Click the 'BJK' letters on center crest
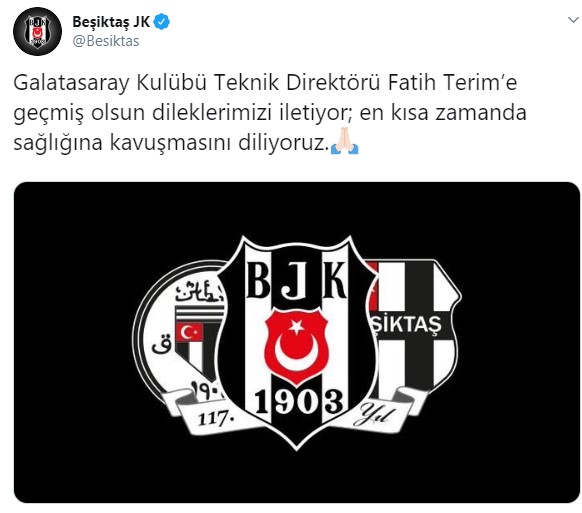The width and height of the screenshot is (582, 513). [297, 280]
